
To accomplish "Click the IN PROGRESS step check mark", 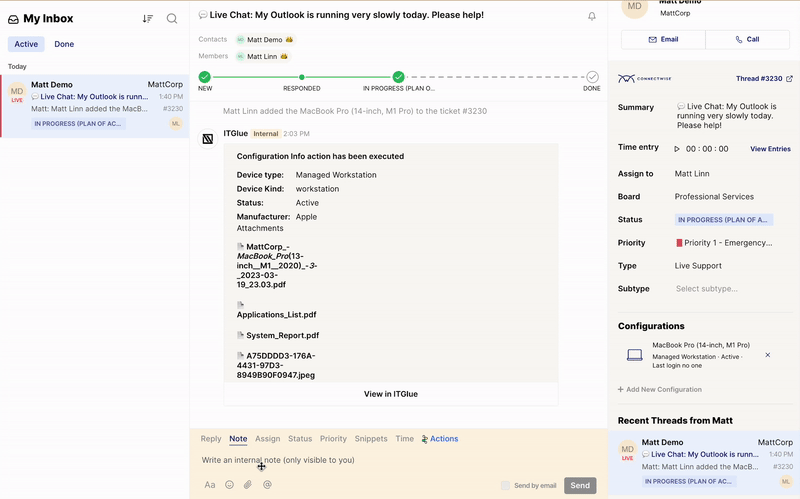I will click(x=398, y=77).
